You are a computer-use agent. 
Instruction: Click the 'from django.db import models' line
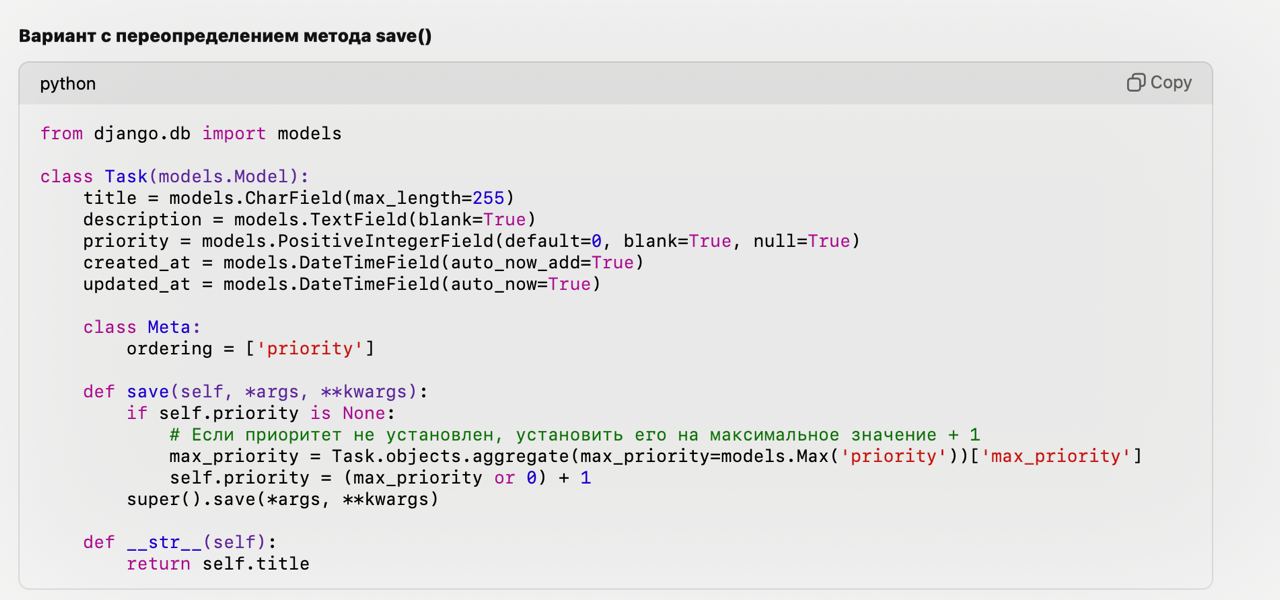(x=190, y=133)
